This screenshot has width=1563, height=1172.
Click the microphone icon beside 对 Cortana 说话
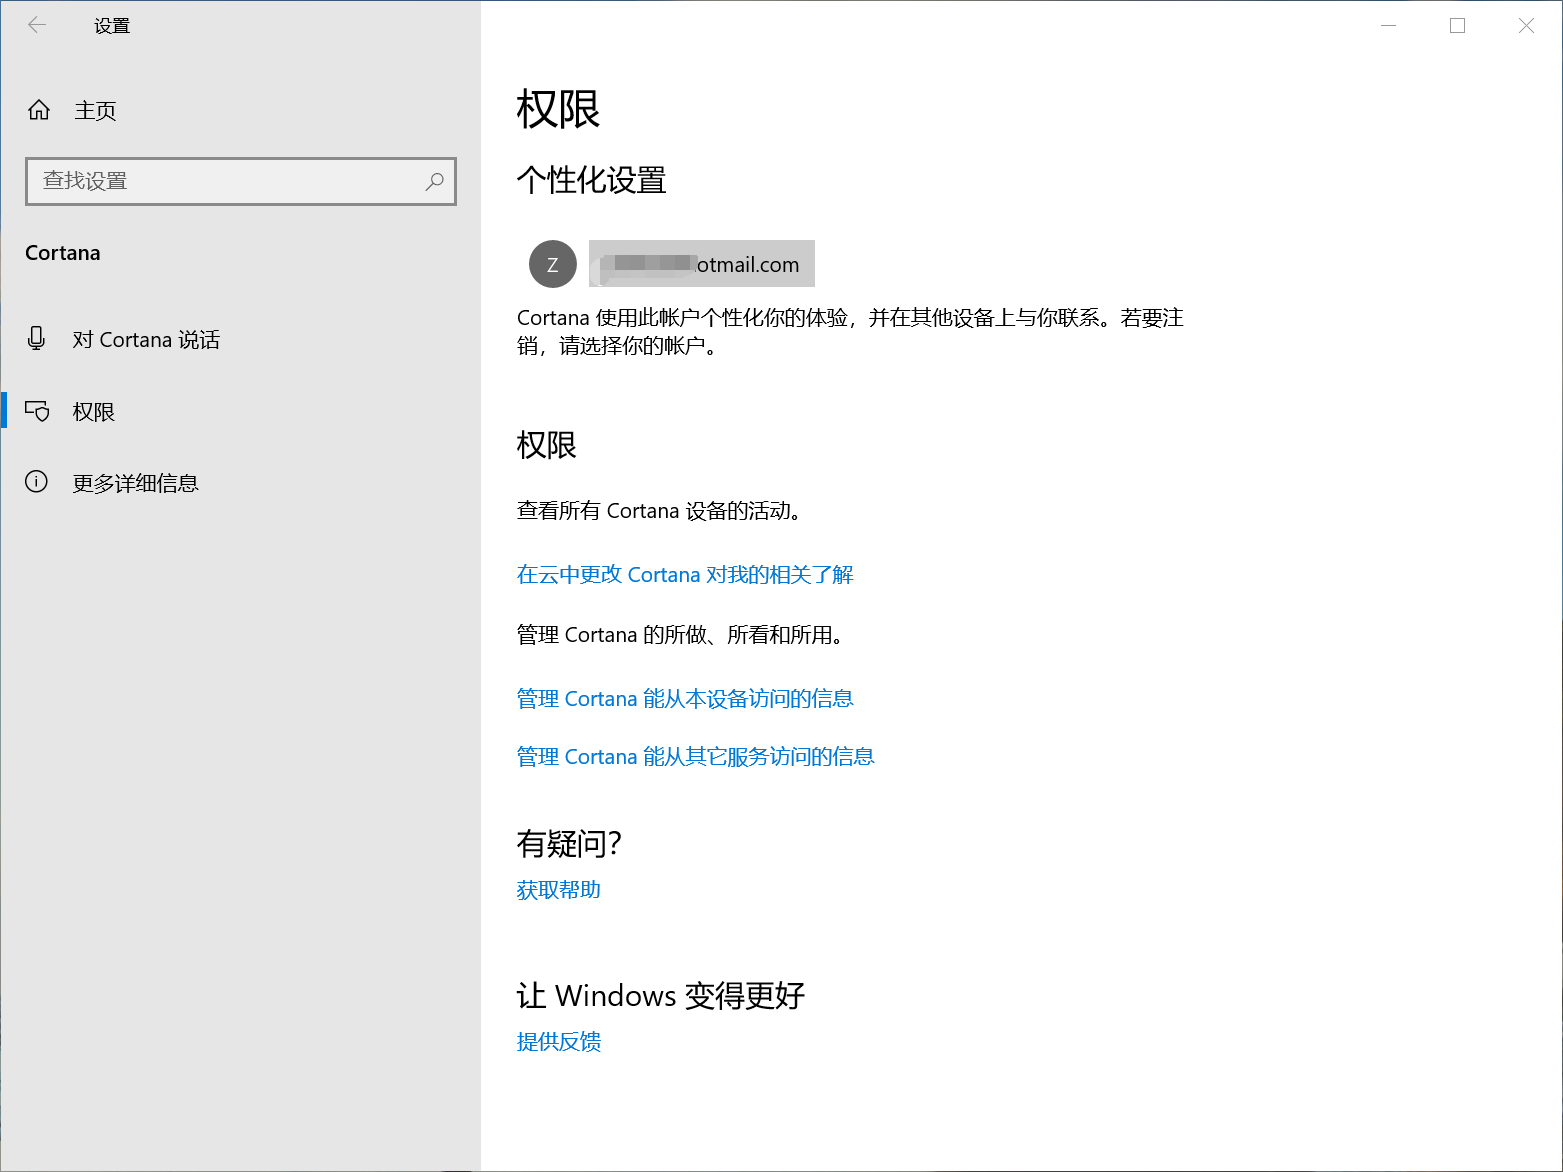[36, 339]
